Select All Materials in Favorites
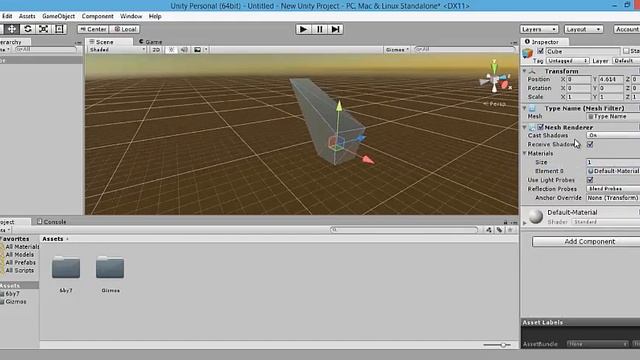 [x=22, y=247]
